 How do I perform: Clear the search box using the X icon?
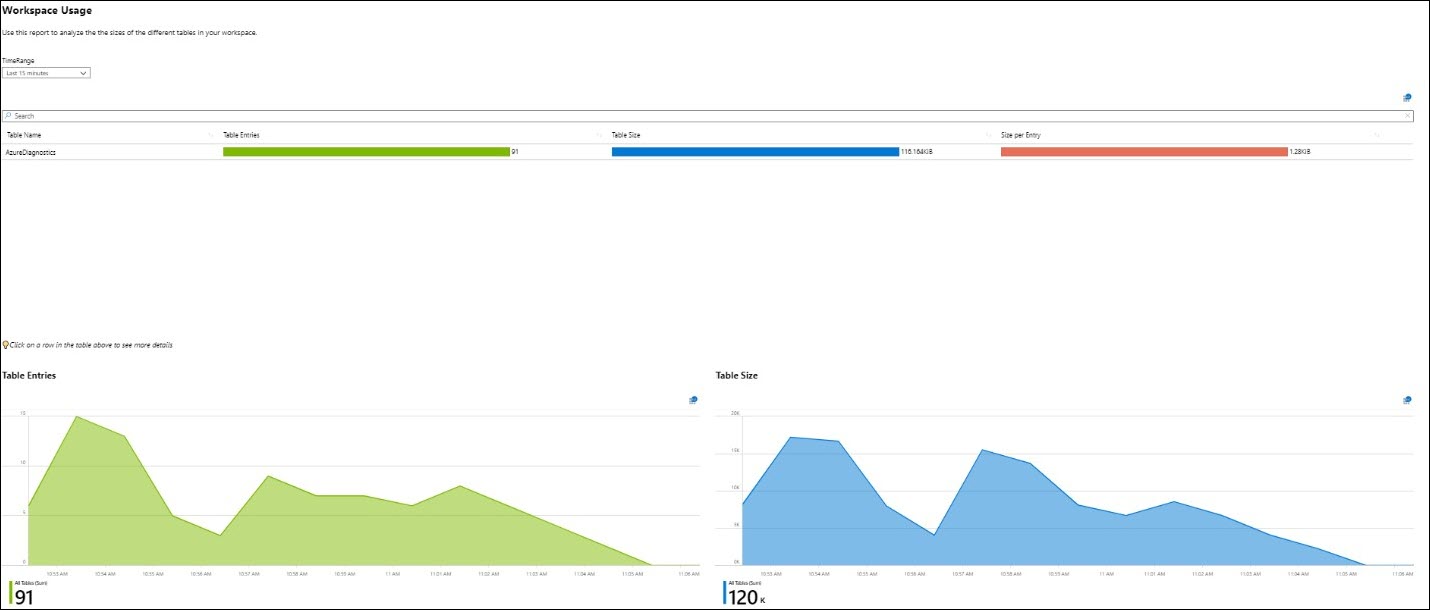click(x=1408, y=115)
